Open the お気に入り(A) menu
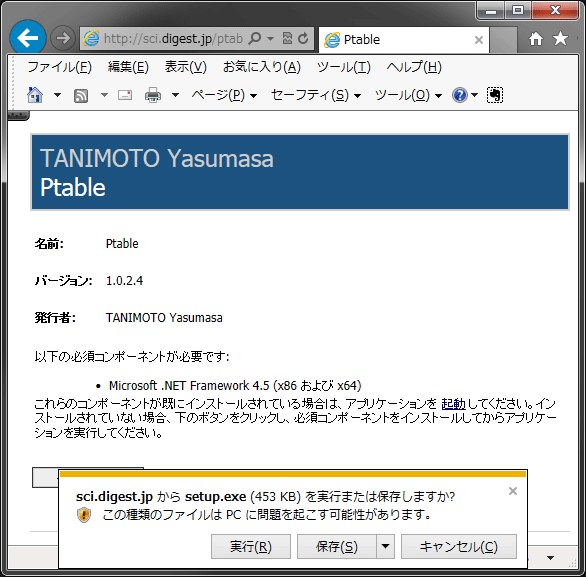Image resolution: width=586 pixels, height=577 pixels. coord(262,67)
